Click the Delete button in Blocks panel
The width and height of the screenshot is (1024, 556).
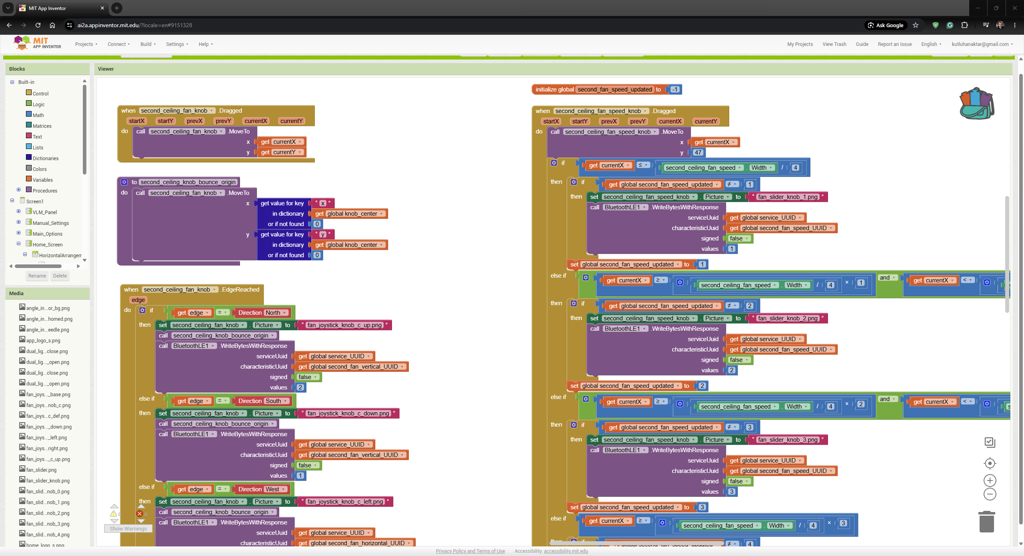[59, 276]
